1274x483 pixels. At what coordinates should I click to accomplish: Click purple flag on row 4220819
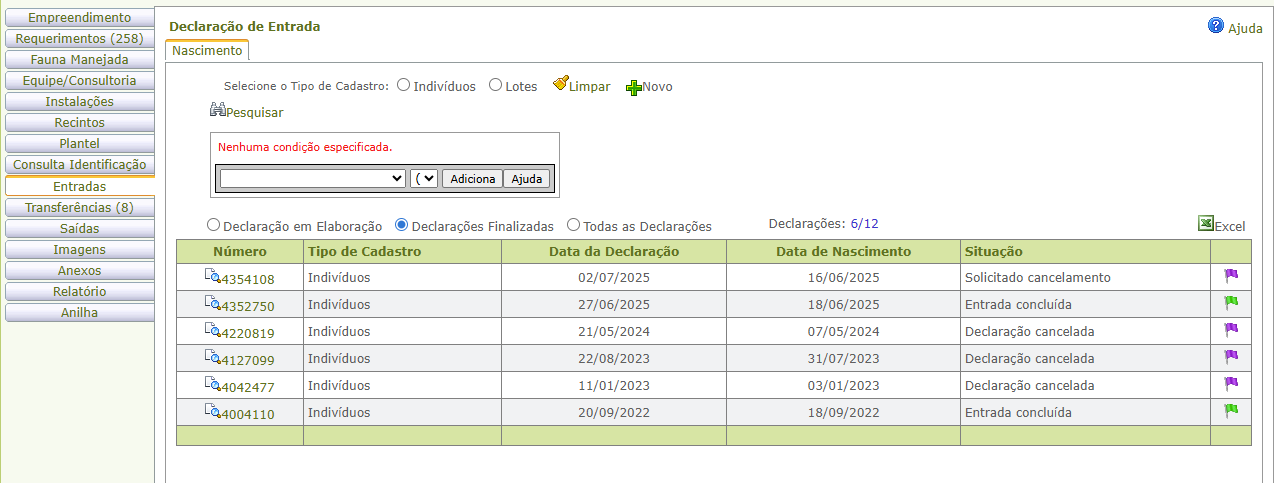1230,330
